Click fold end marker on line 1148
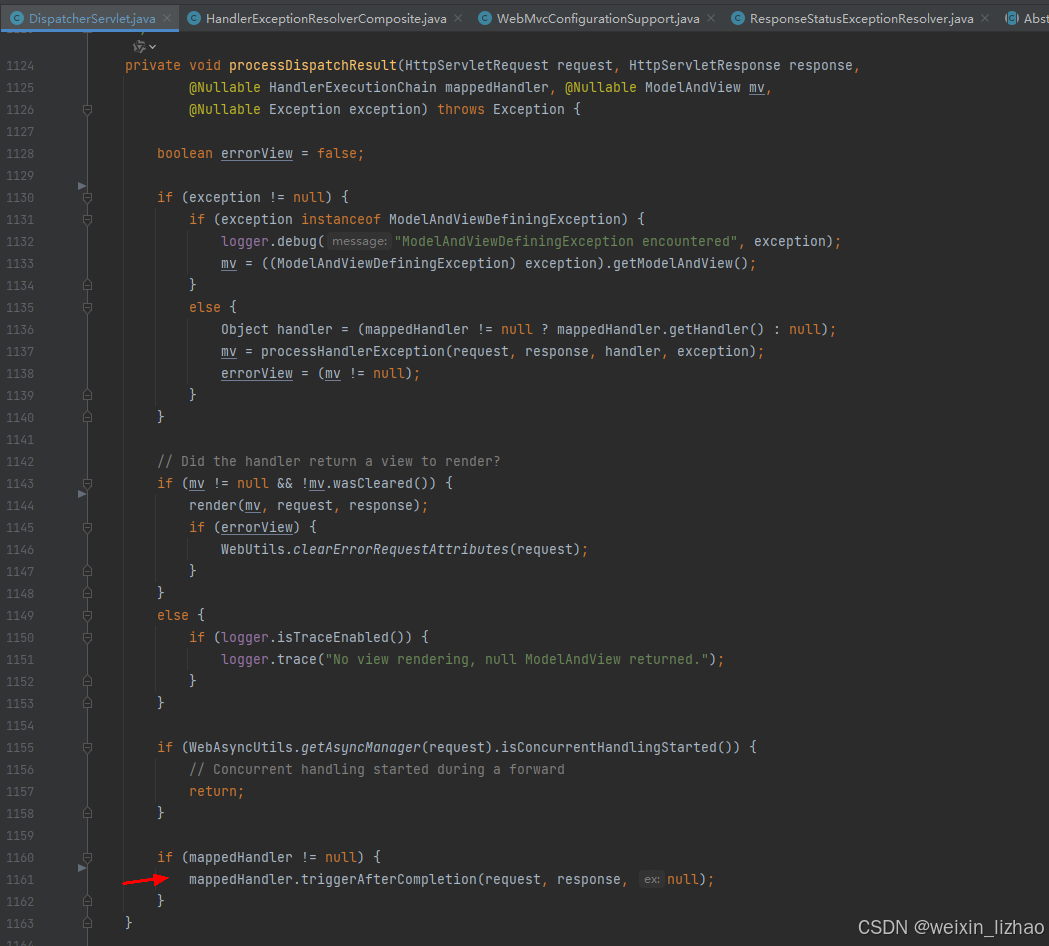This screenshot has width=1049, height=946. point(87,593)
